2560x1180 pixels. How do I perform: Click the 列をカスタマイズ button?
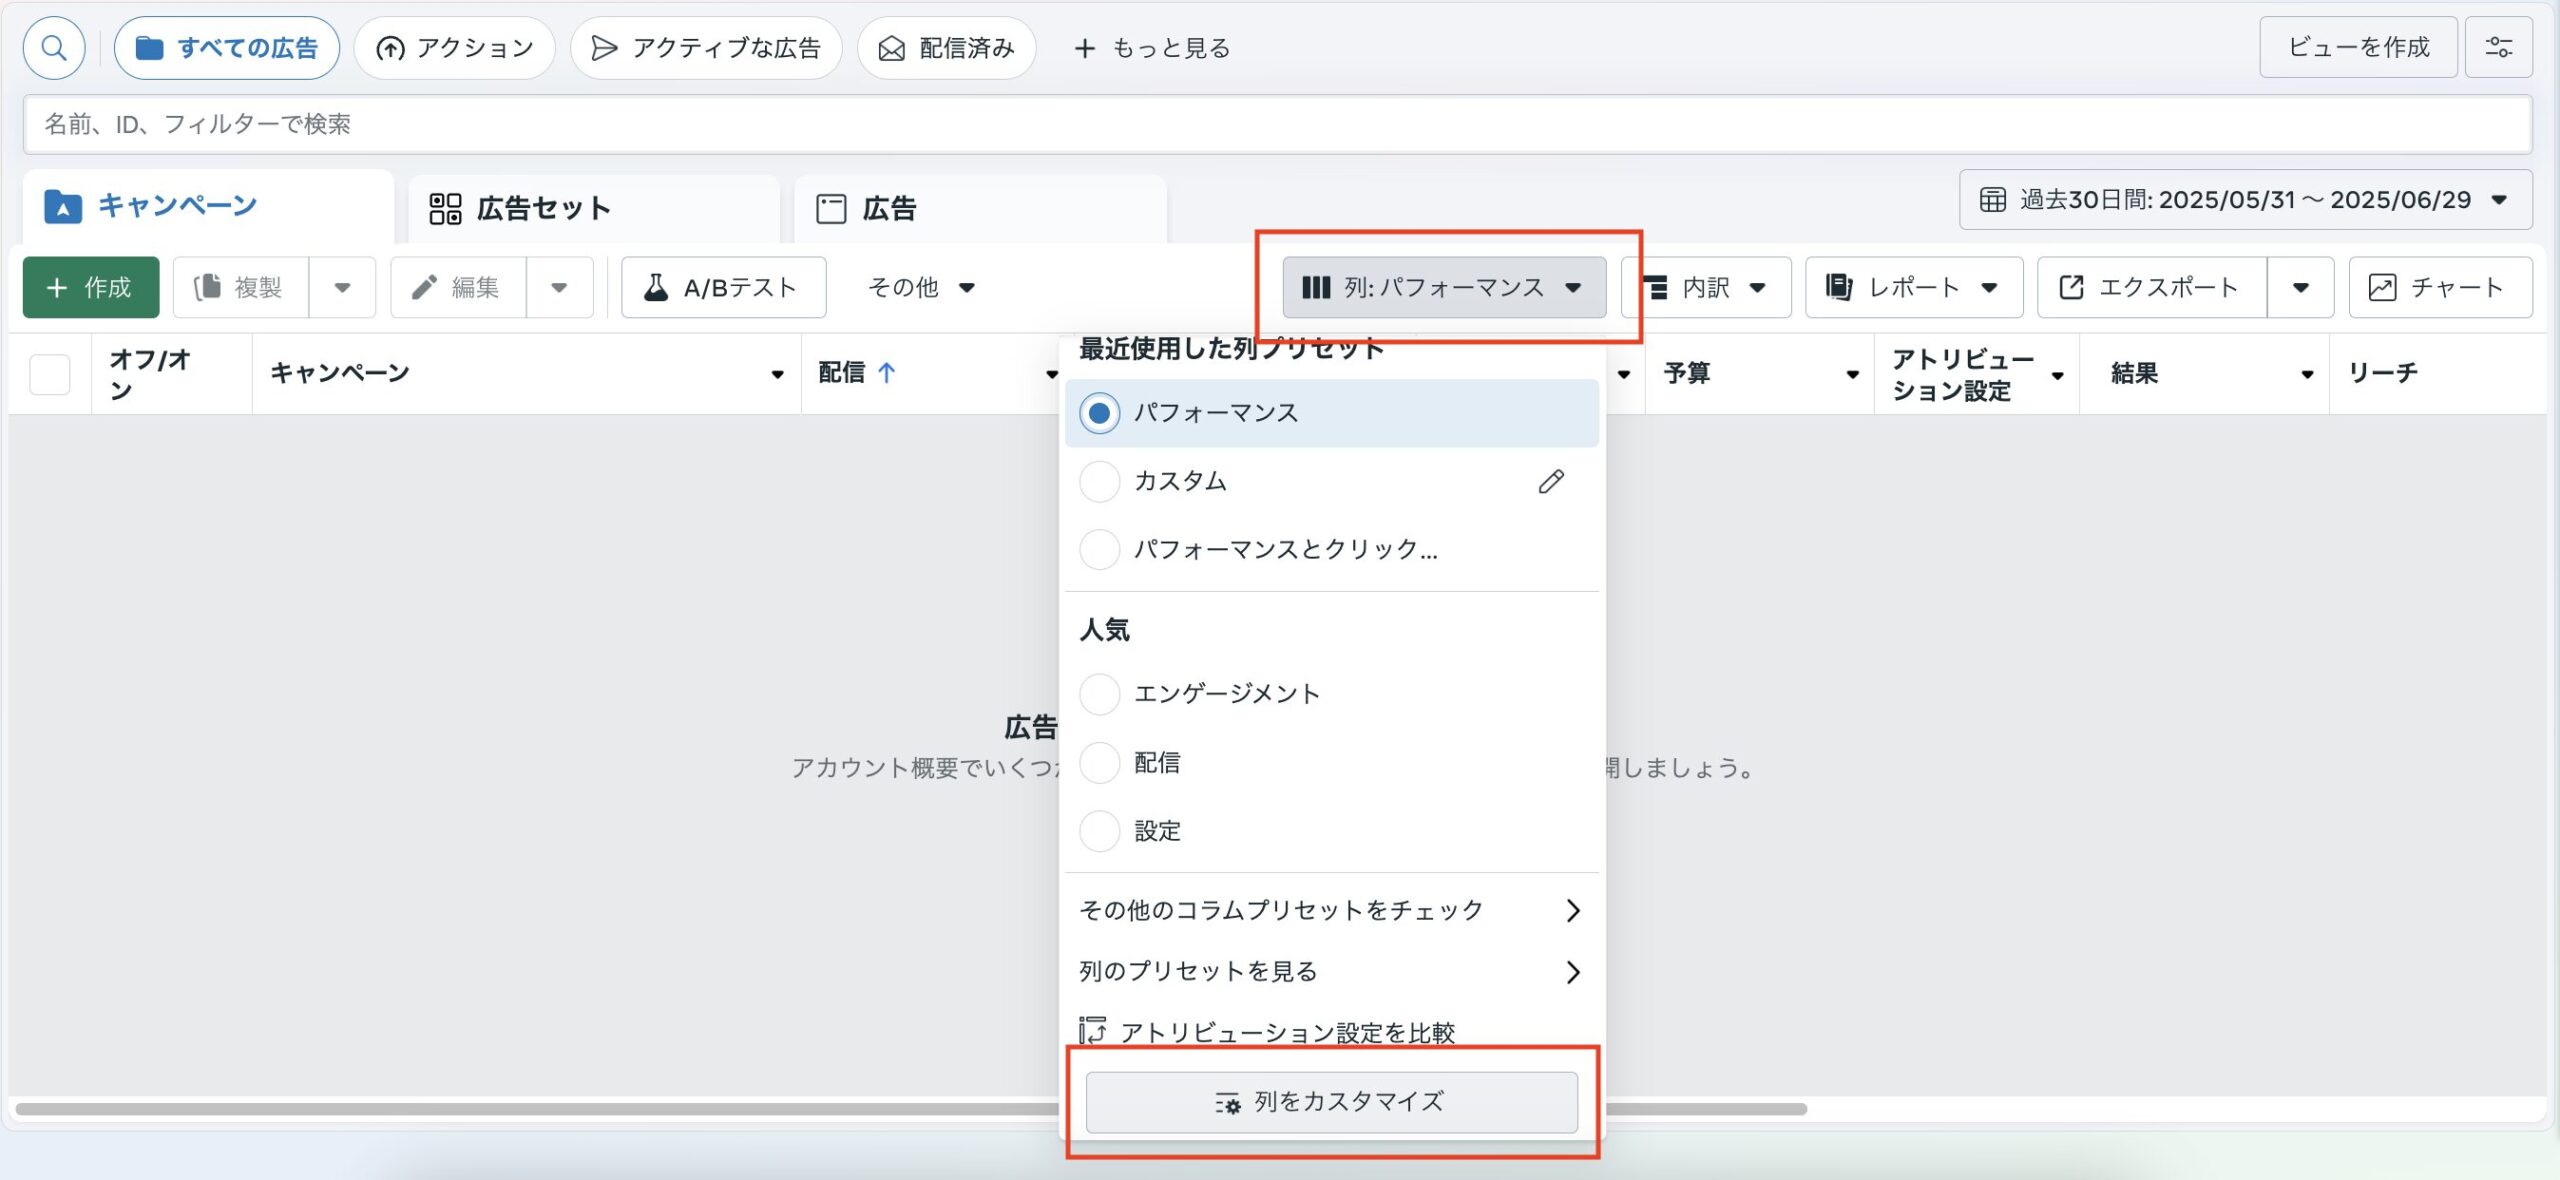point(1331,1102)
